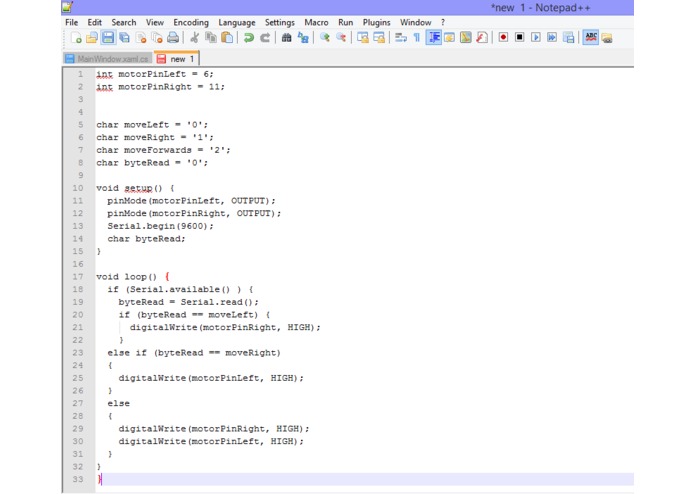Open the user defined language icon

click(449, 38)
